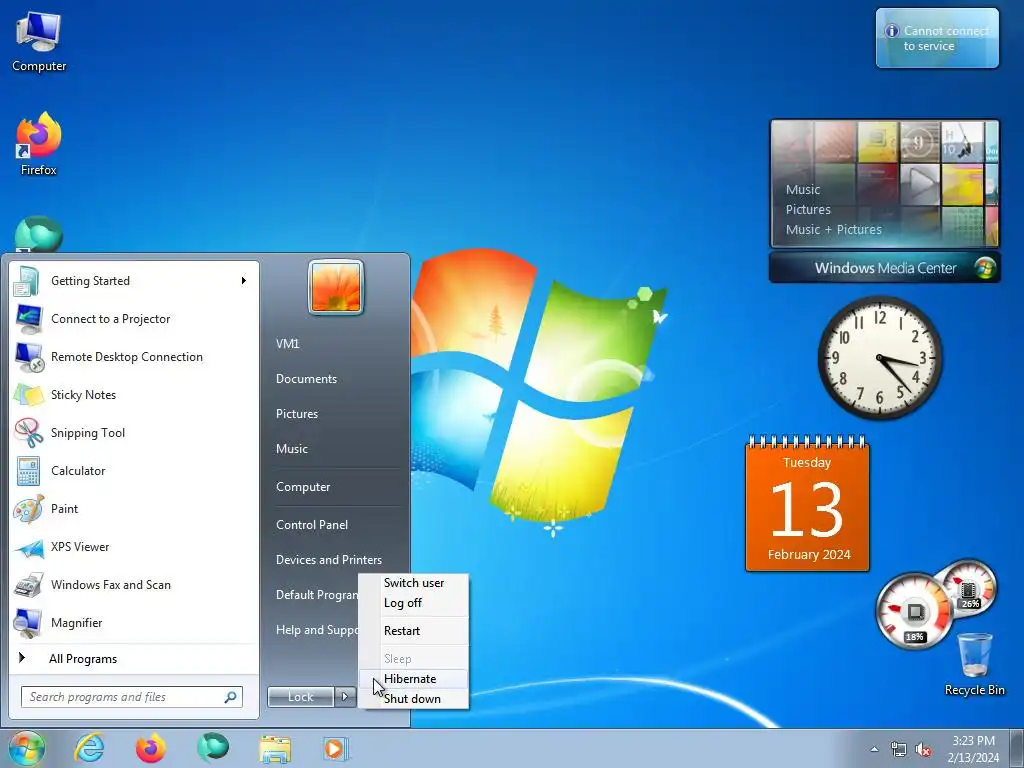
Task: Launch Sticky Notes
Action: (x=134, y=394)
